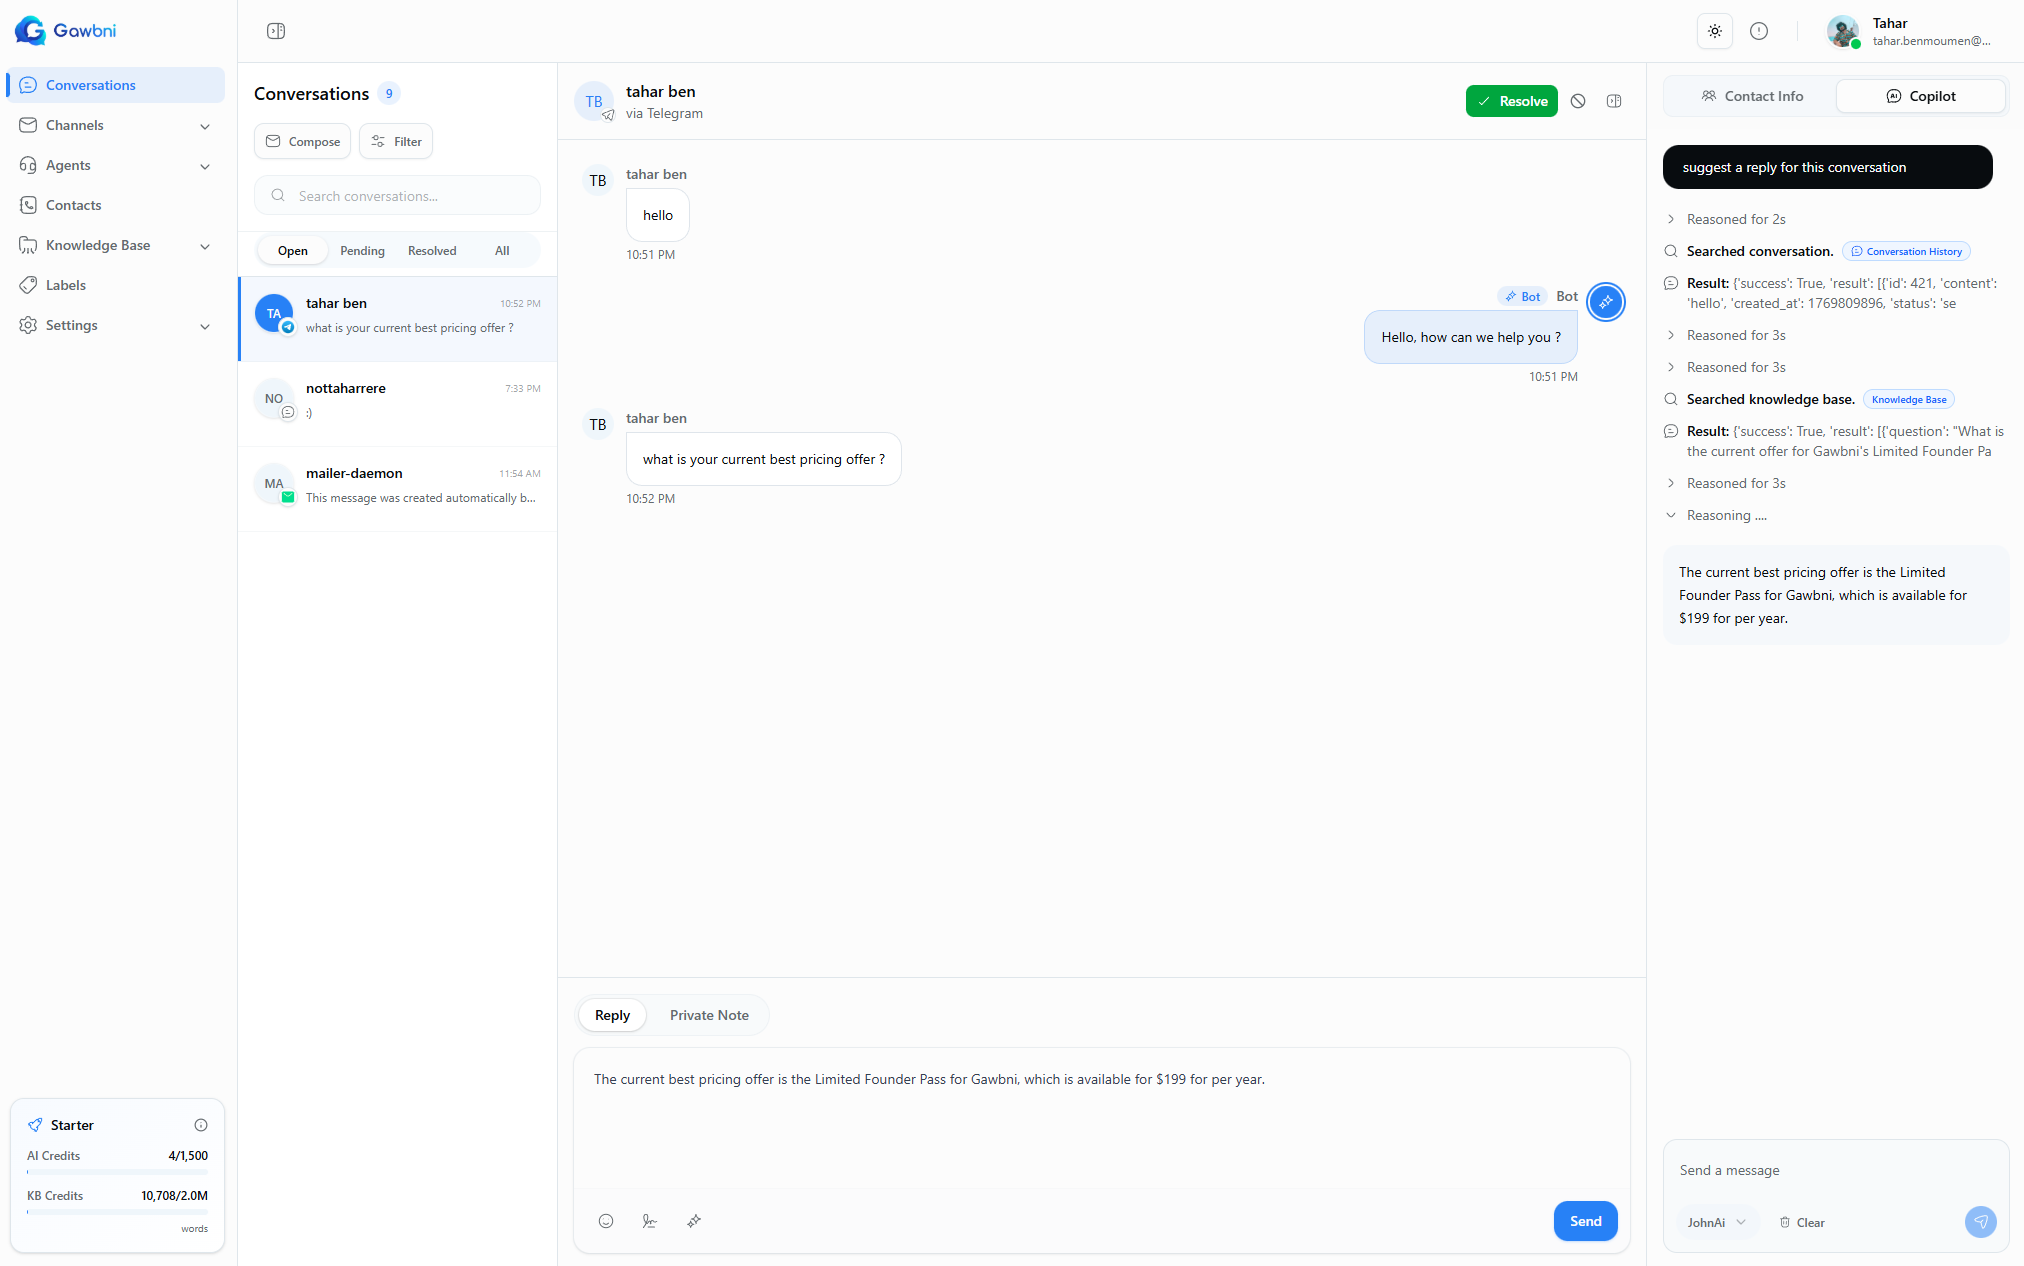Open the JohnAi agent dropdown
Viewport: 2024px width, 1266px height.
pyautogui.click(x=1716, y=1222)
